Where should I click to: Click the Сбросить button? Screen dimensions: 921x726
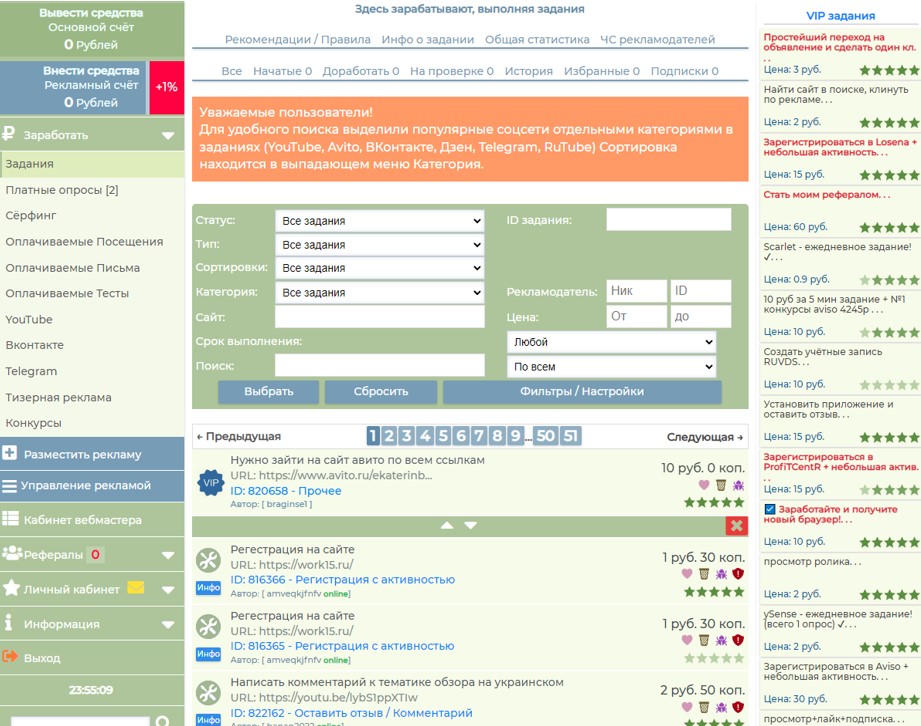click(381, 392)
